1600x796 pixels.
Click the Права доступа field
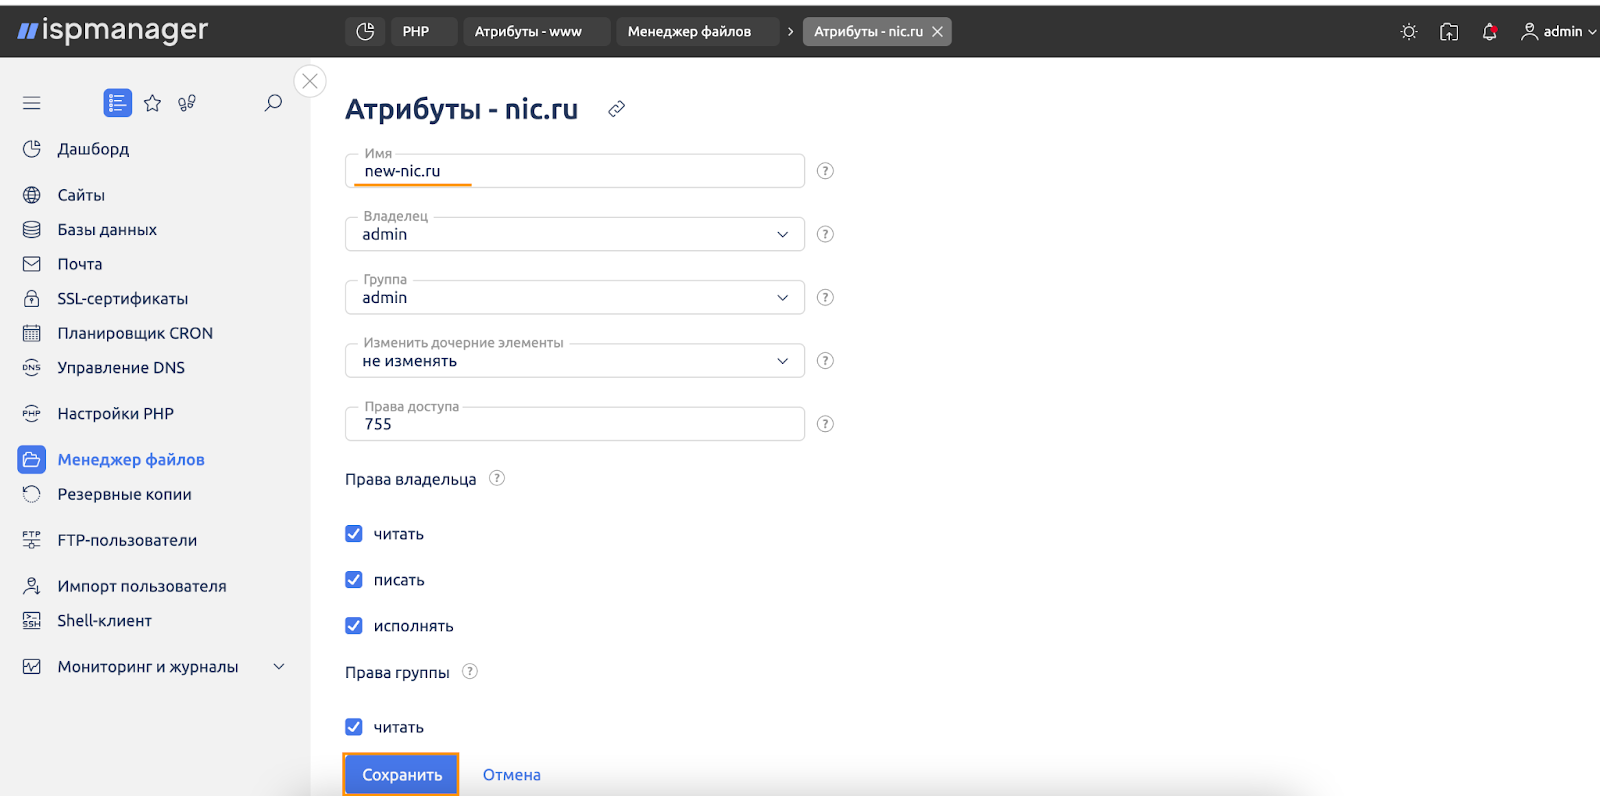(x=575, y=424)
